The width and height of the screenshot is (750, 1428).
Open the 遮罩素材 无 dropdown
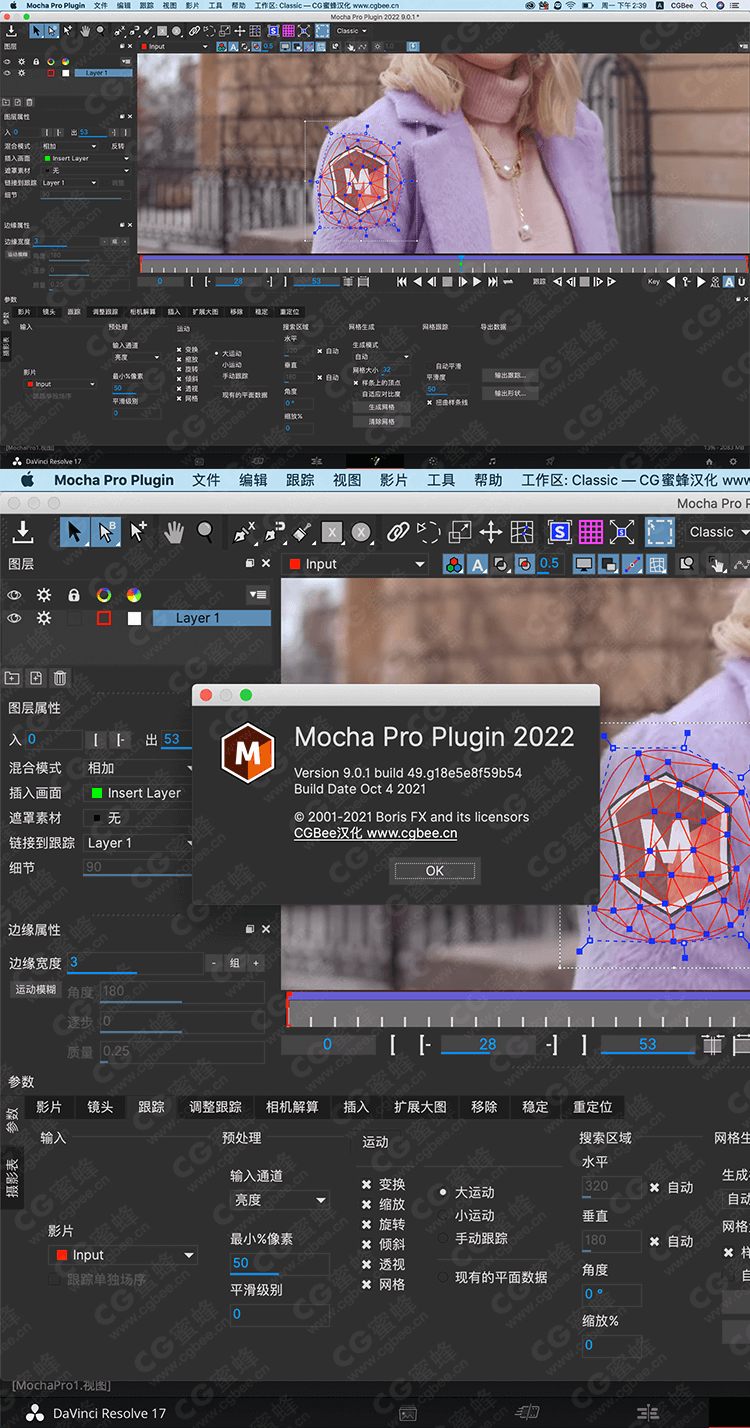click(139, 818)
